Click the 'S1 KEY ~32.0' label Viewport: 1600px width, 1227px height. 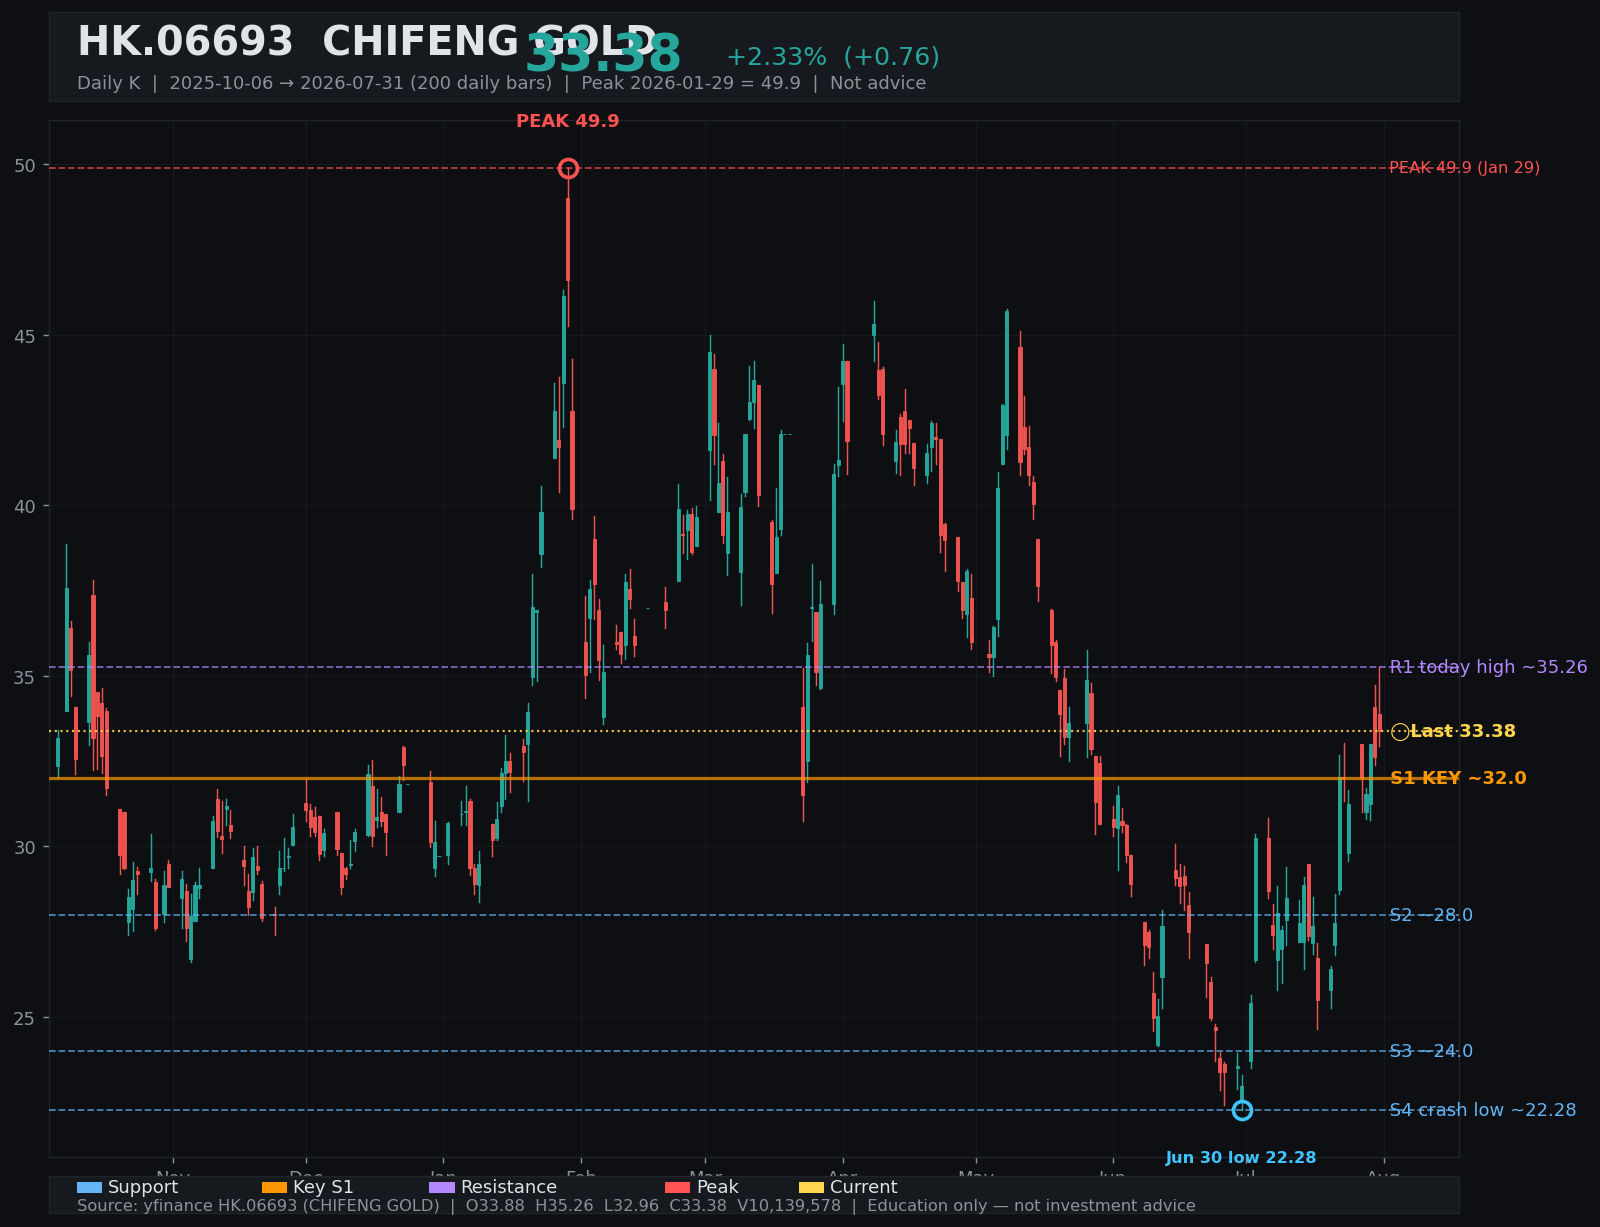(1458, 779)
